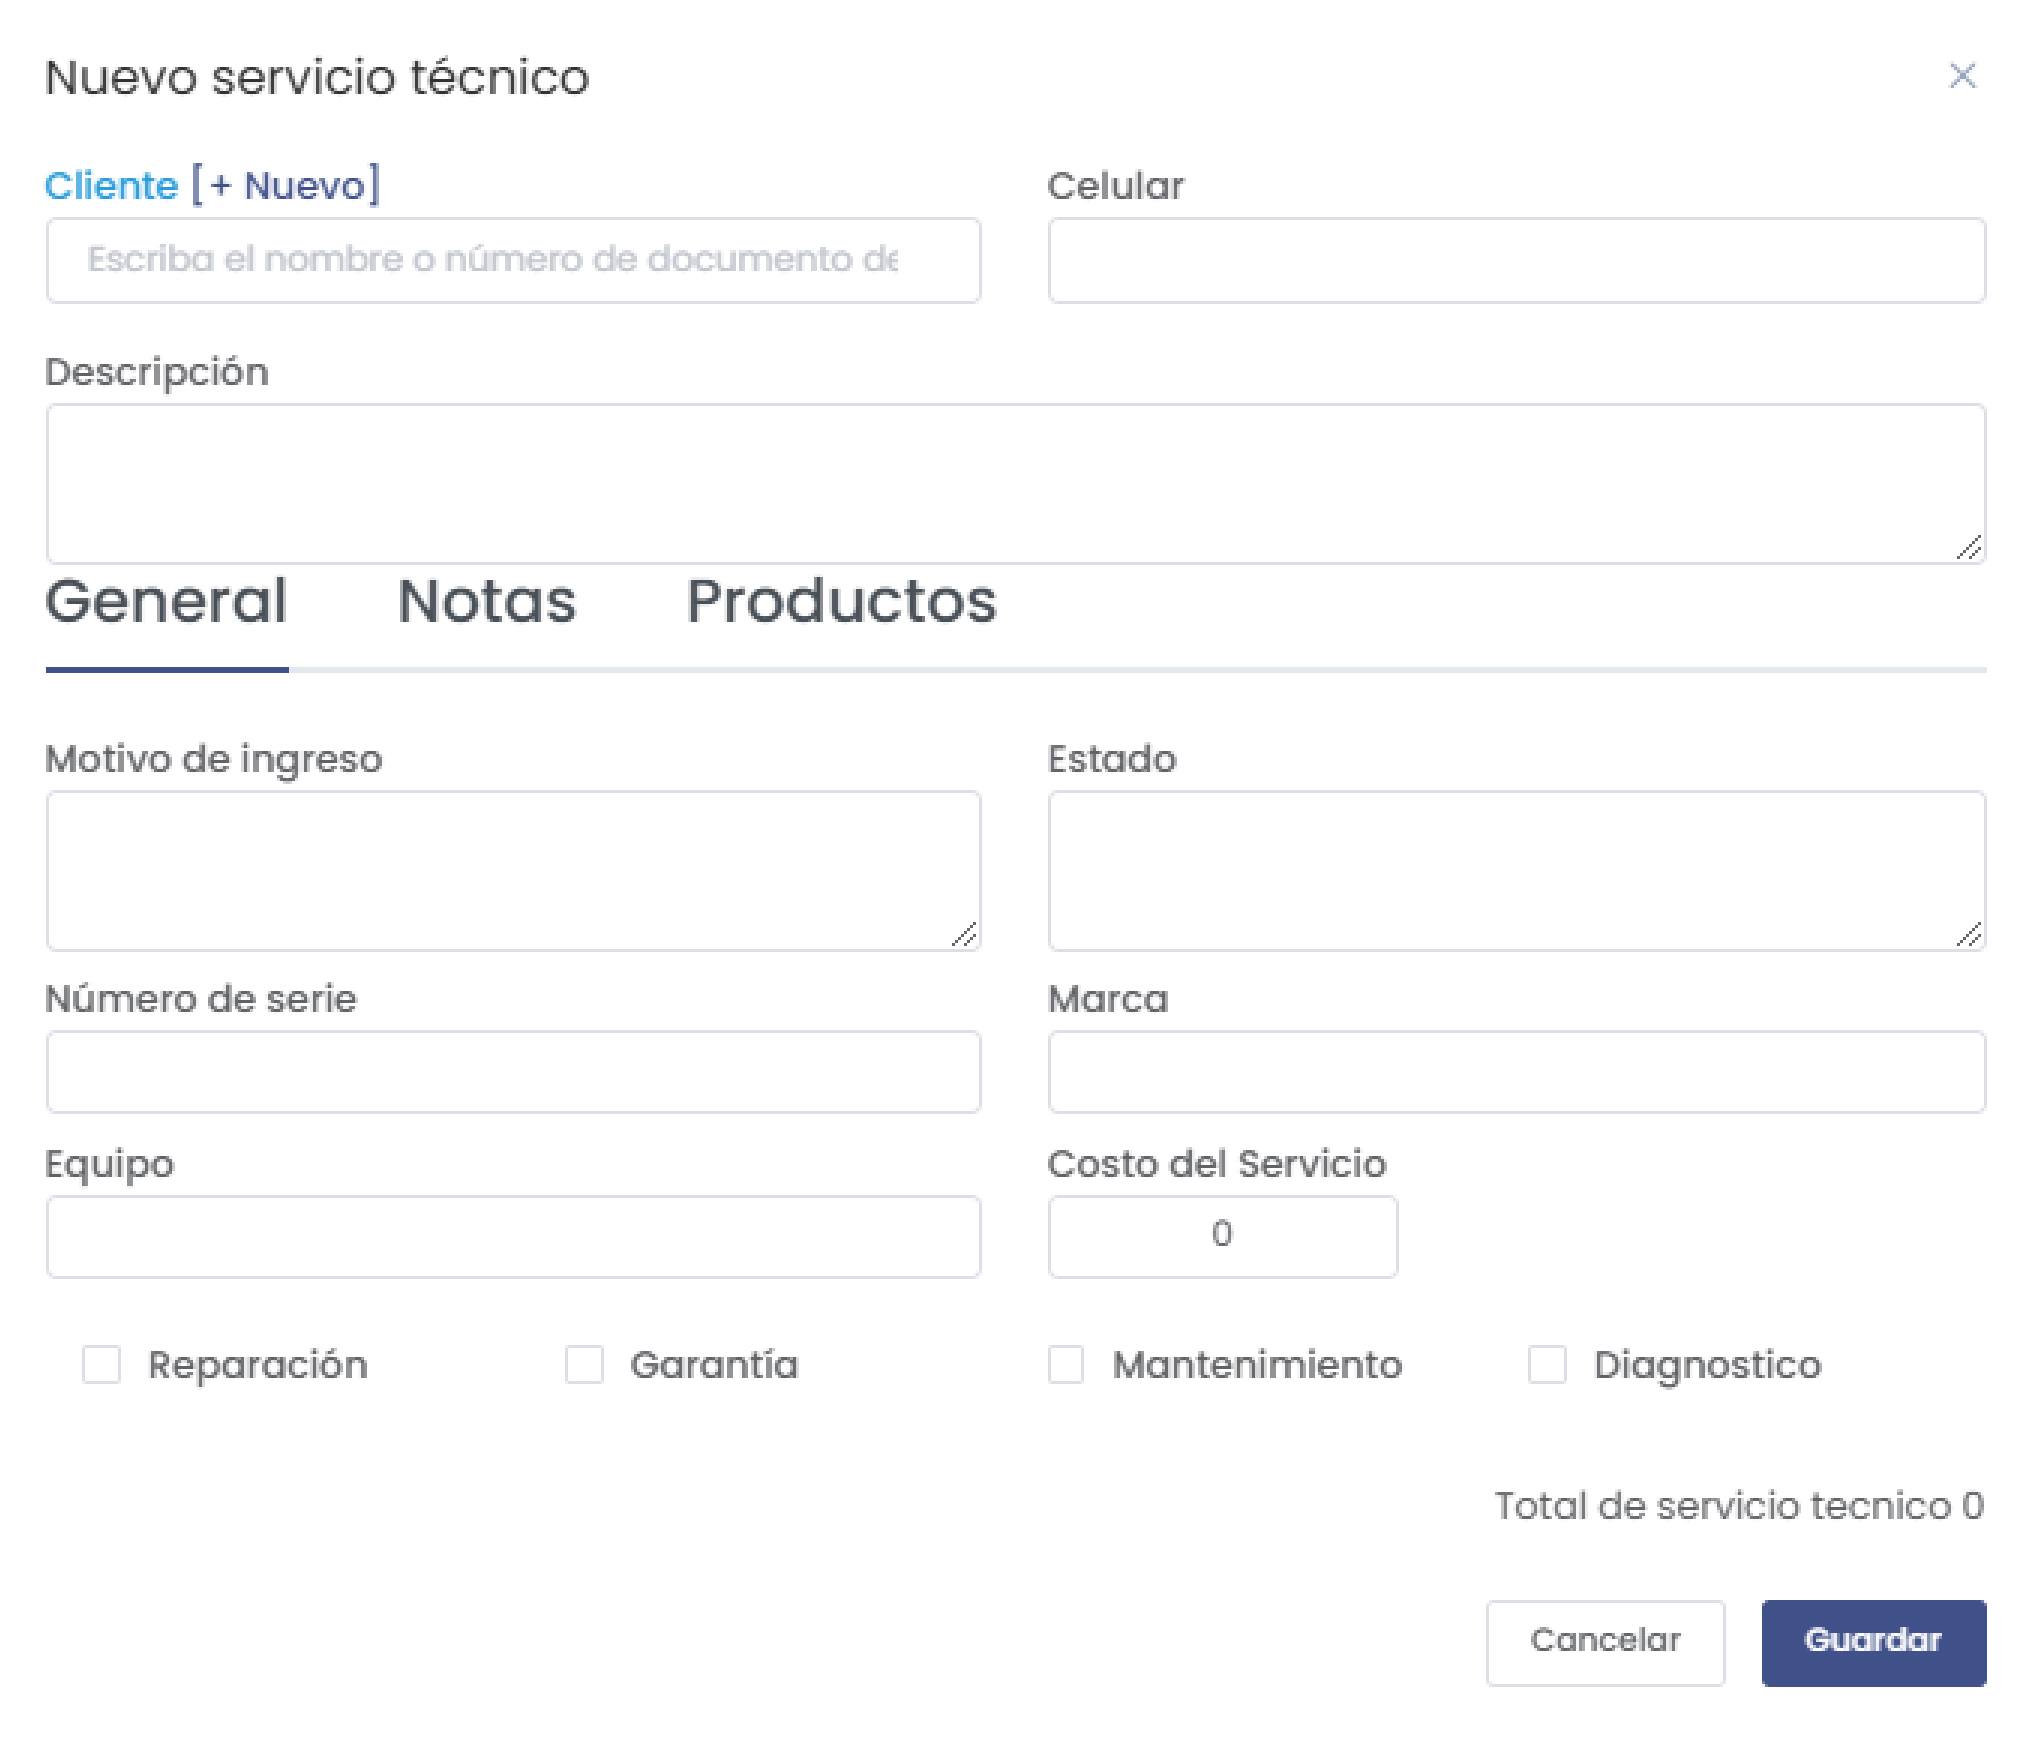The width and height of the screenshot is (2032, 1762).
Task: Check the Diagnostico option
Action: [x=1548, y=1365]
